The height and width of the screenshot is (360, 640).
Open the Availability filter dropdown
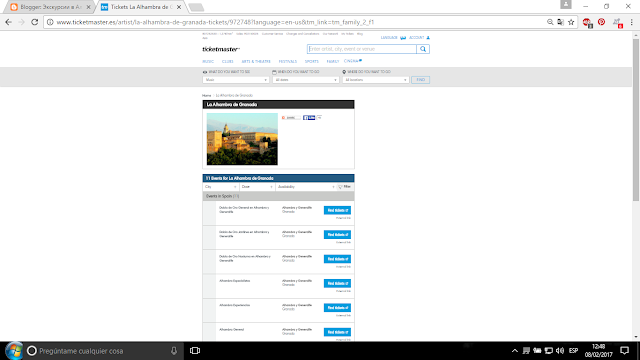[x=305, y=187]
